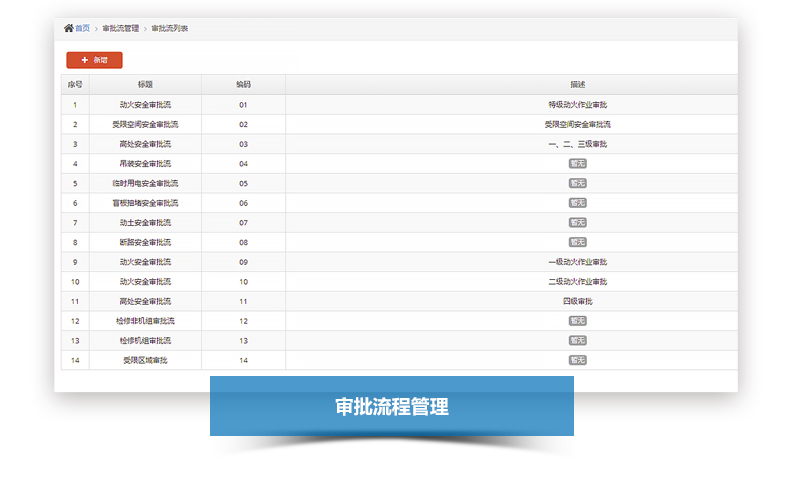Go to 审批流管理 in the breadcrumb
The width and height of the screenshot is (790, 488).
tap(121, 29)
